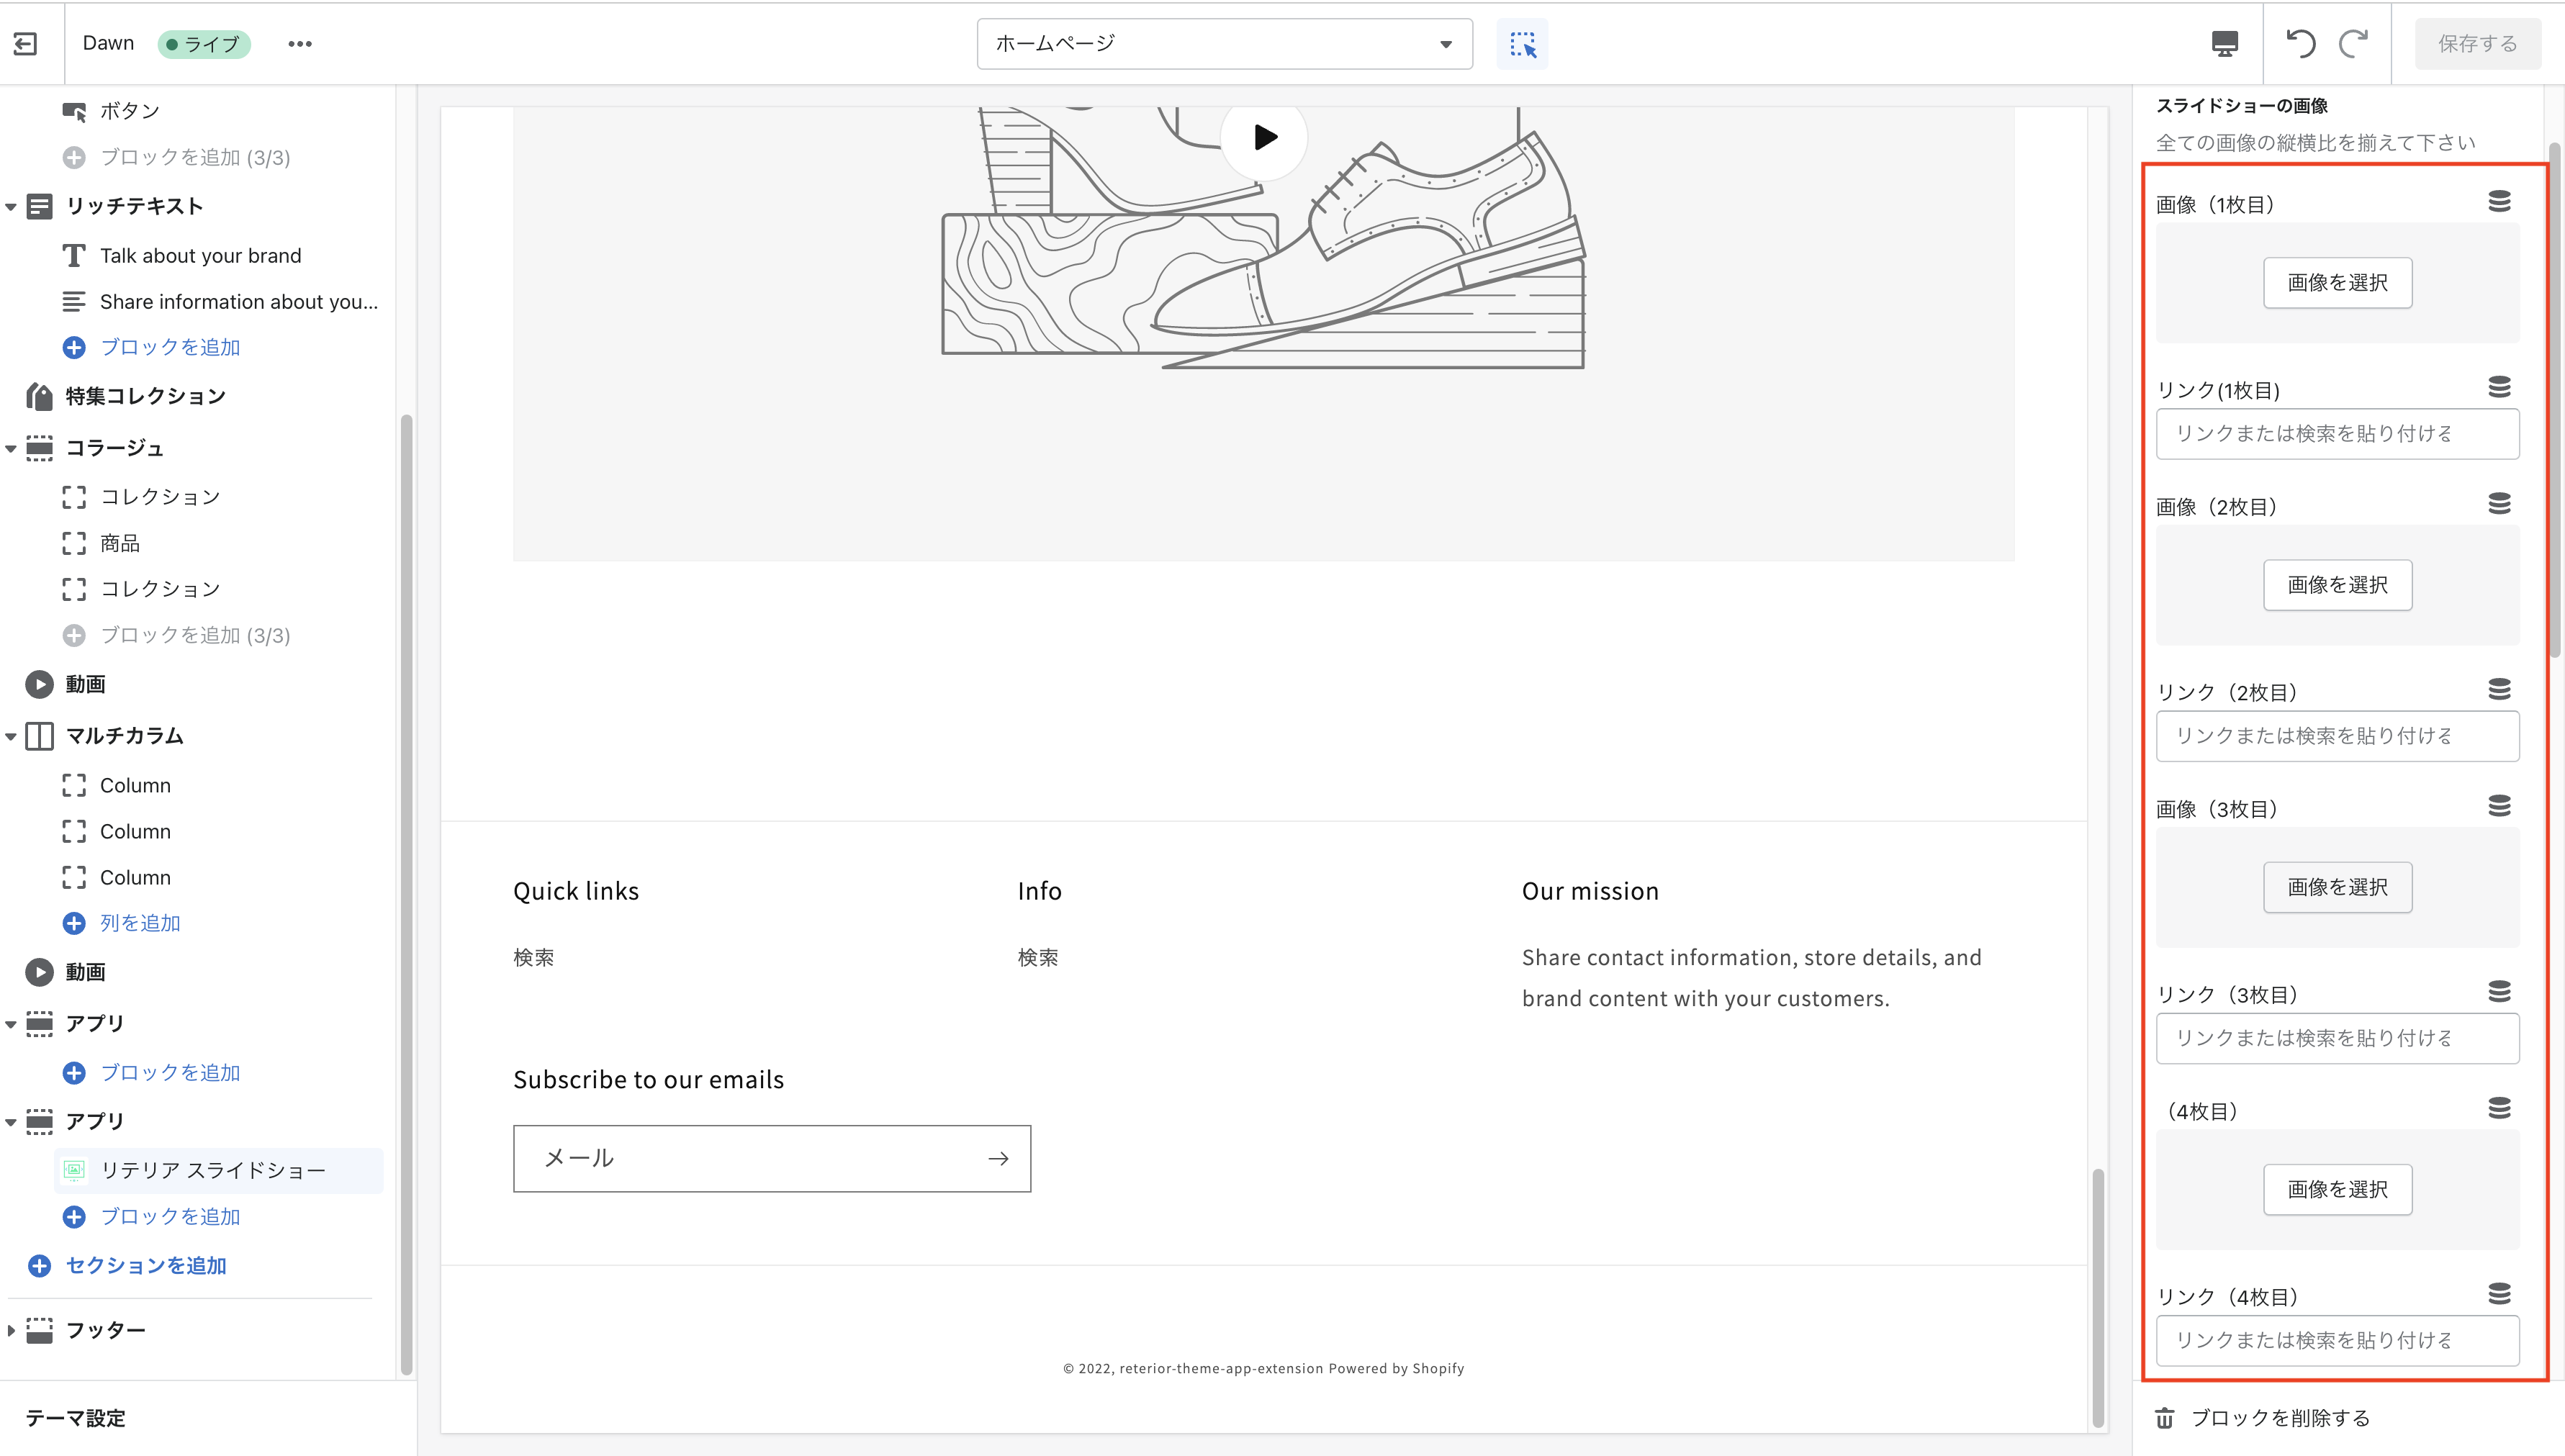The width and height of the screenshot is (2565, 1456).
Task: Click trash icon to delete block
Action: pyautogui.click(x=2165, y=1418)
